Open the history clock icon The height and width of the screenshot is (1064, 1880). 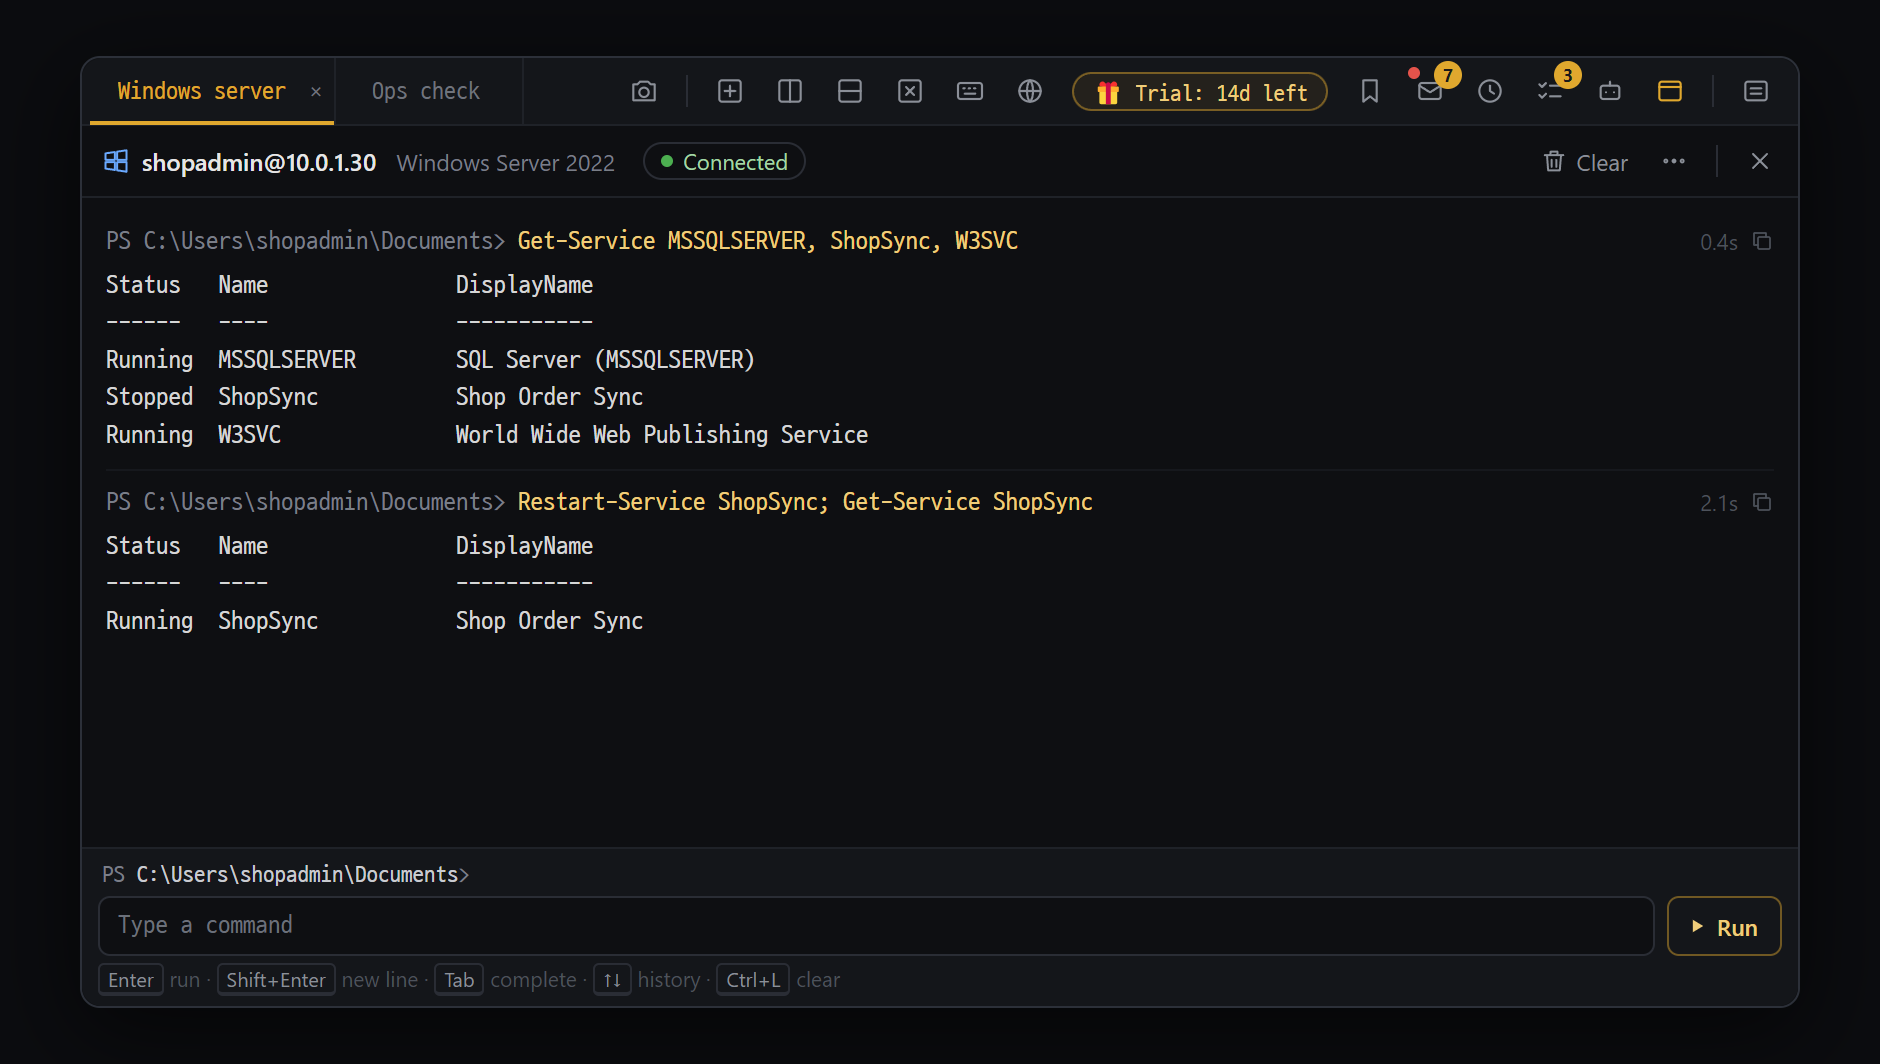pos(1490,91)
